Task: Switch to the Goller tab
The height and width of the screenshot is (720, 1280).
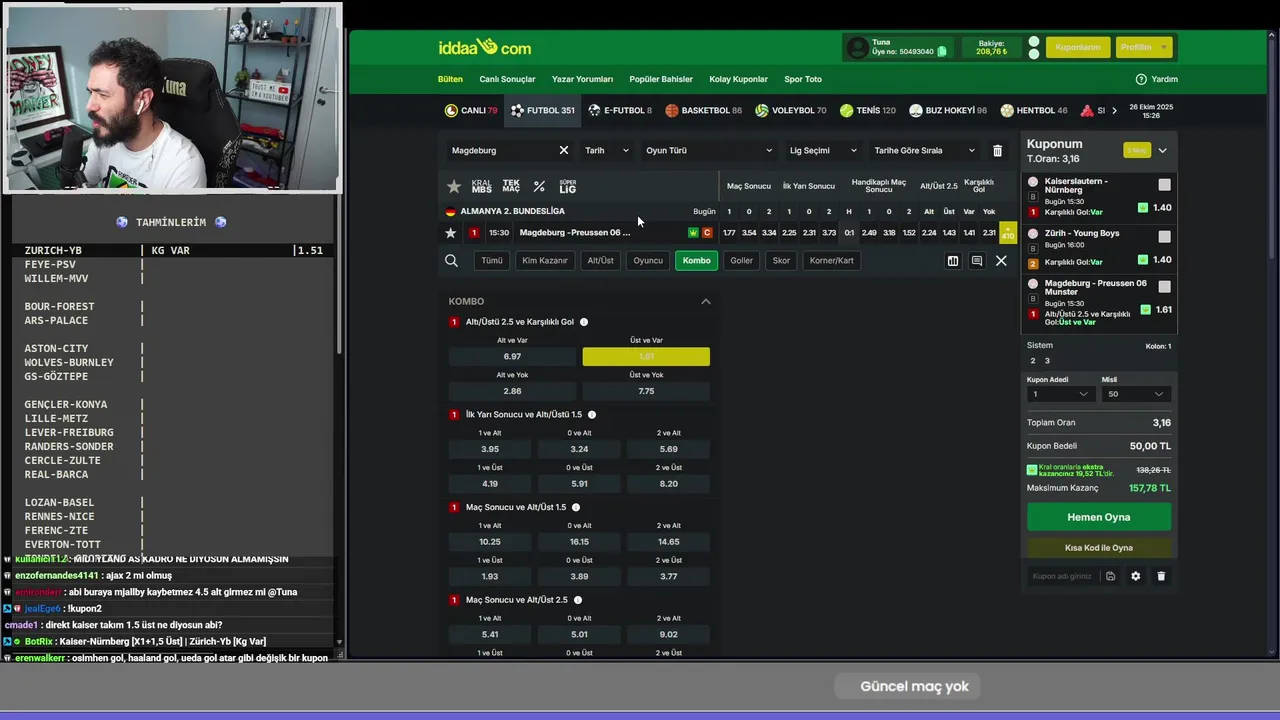Action: pyautogui.click(x=741, y=260)
